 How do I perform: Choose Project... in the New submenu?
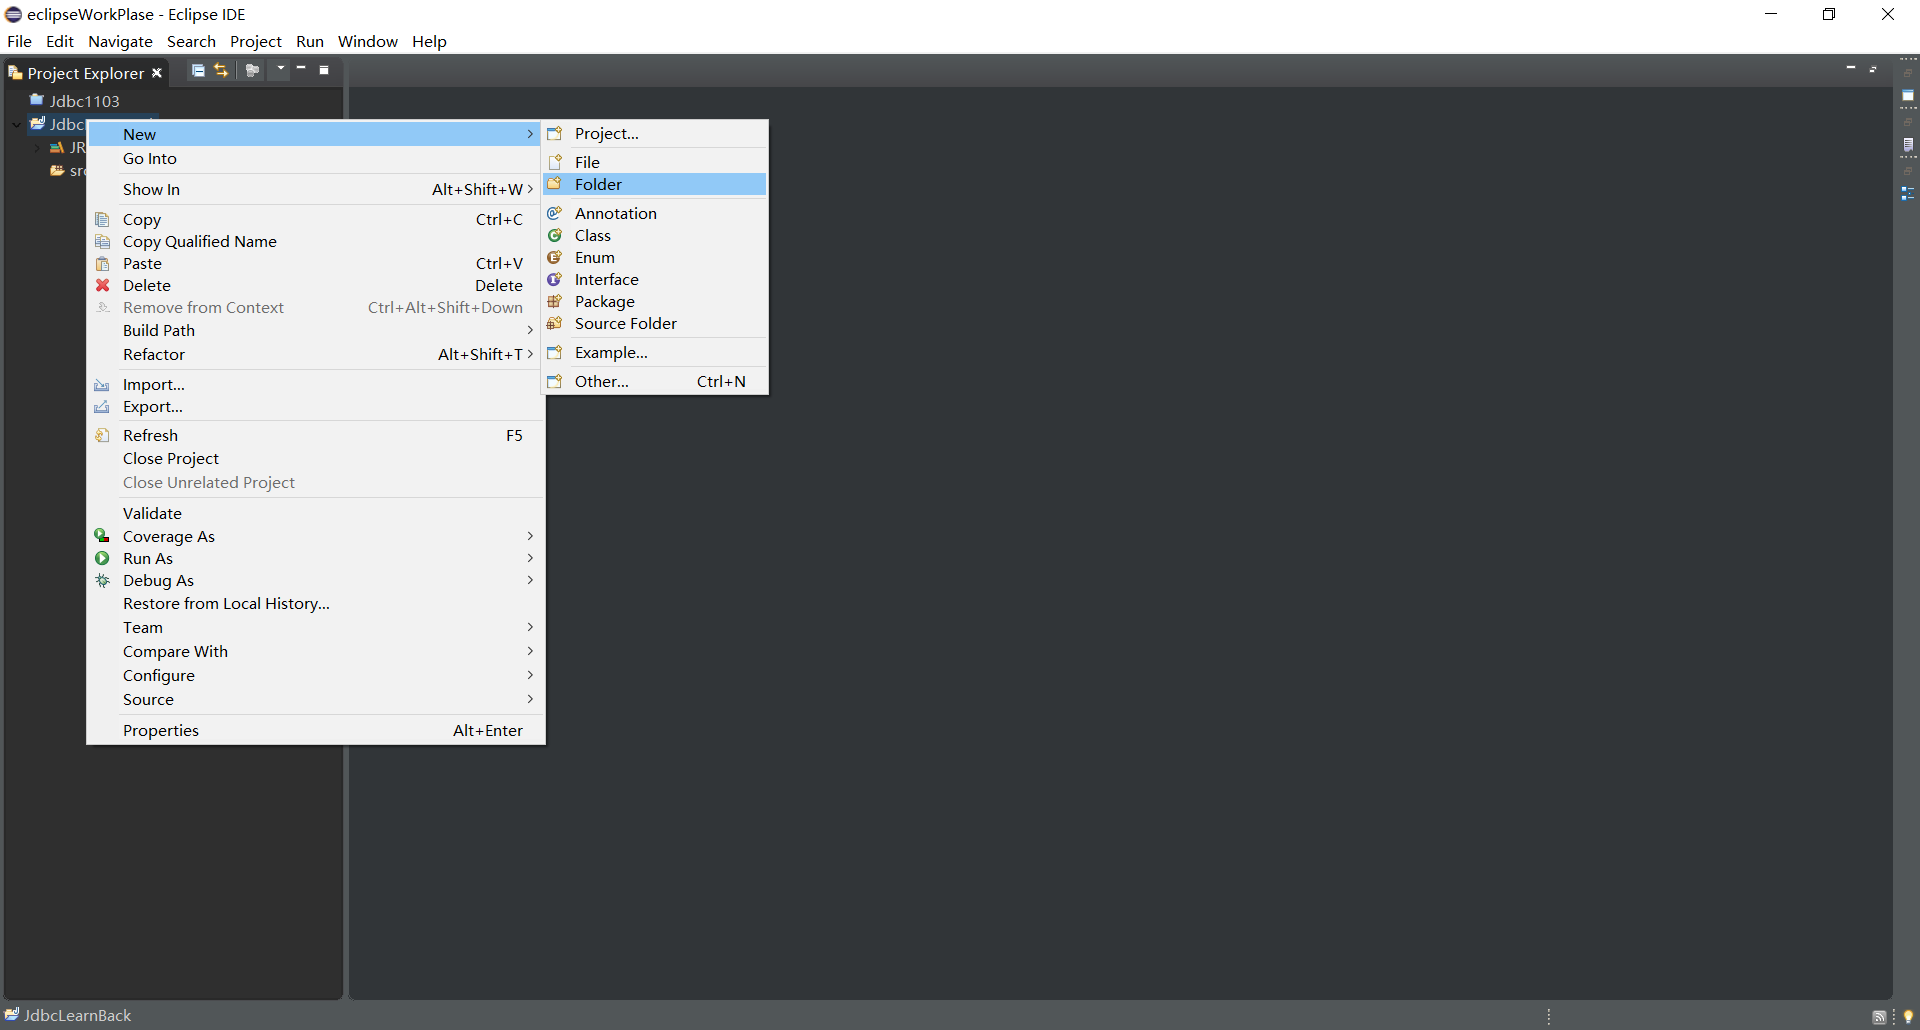click(x=655, y=133)
